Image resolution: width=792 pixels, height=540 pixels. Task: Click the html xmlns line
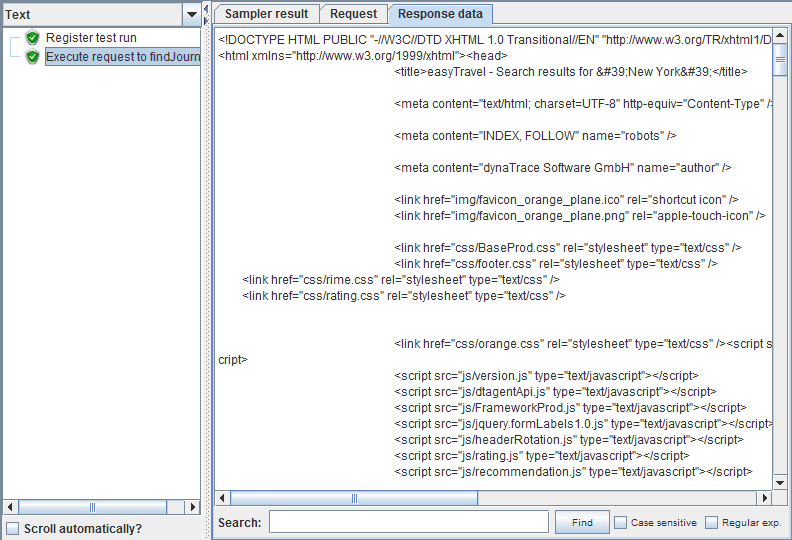click(x=363, y=56)
